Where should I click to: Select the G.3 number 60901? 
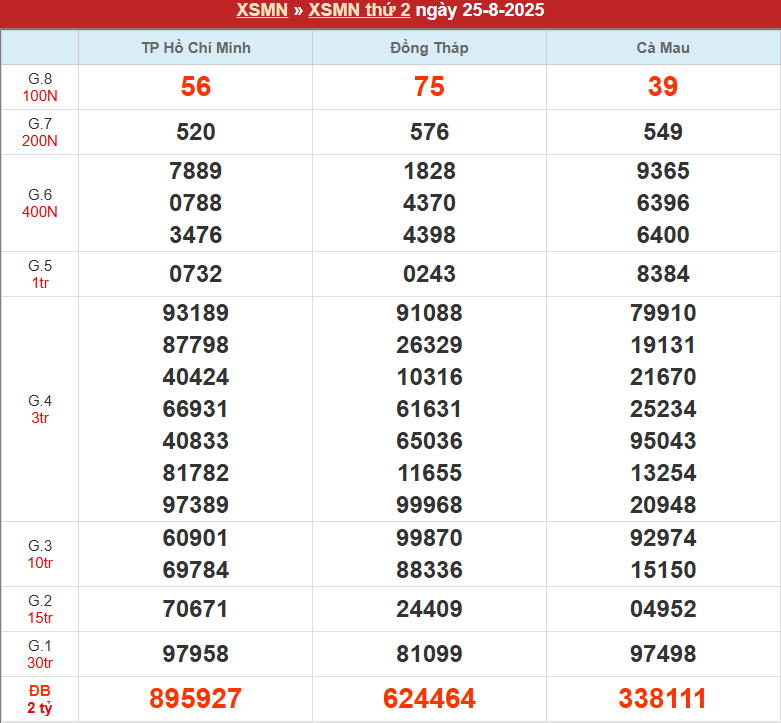(196, 538)
